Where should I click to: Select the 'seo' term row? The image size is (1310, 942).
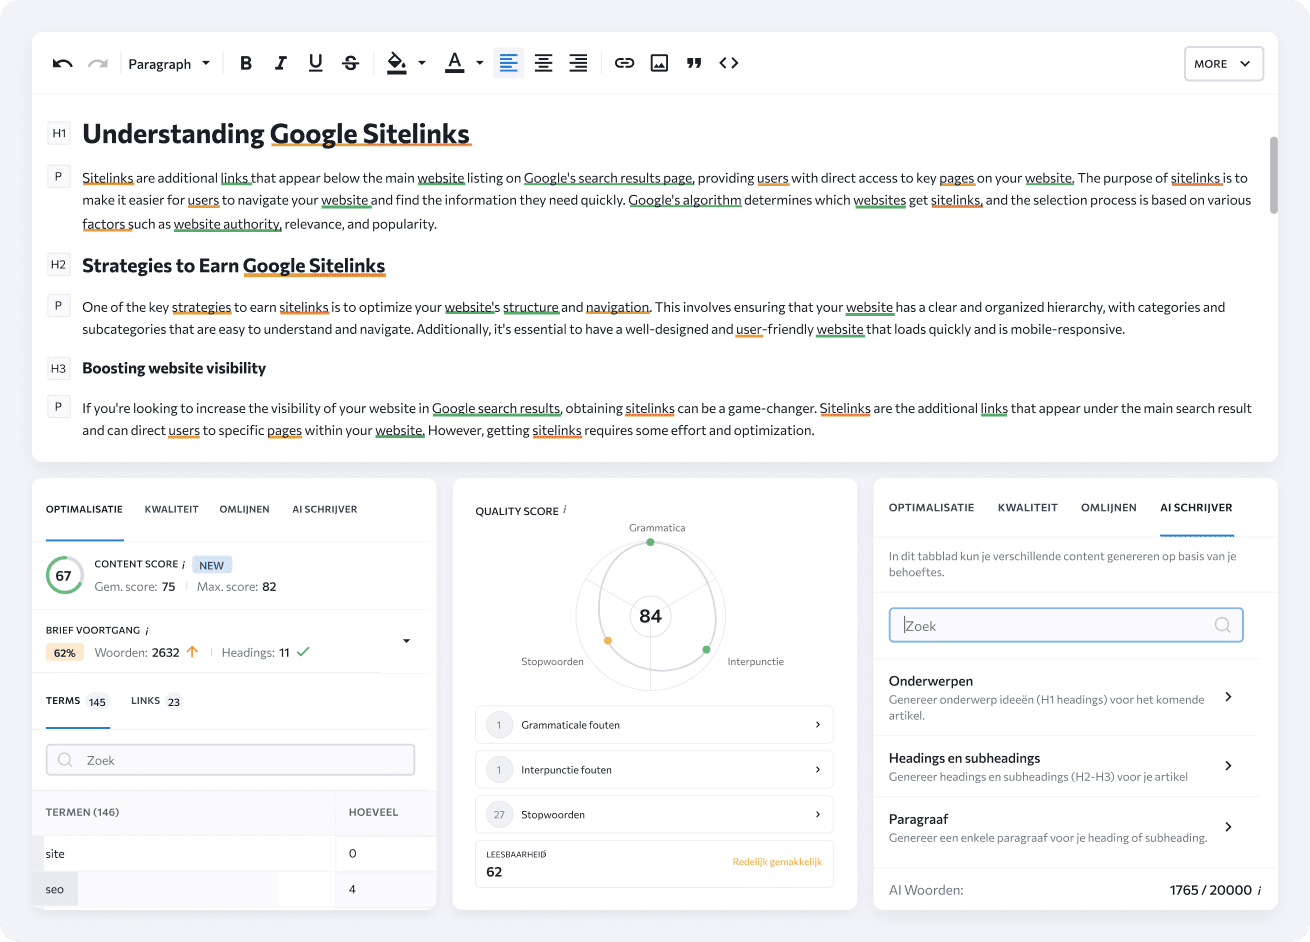coord(234,890)
